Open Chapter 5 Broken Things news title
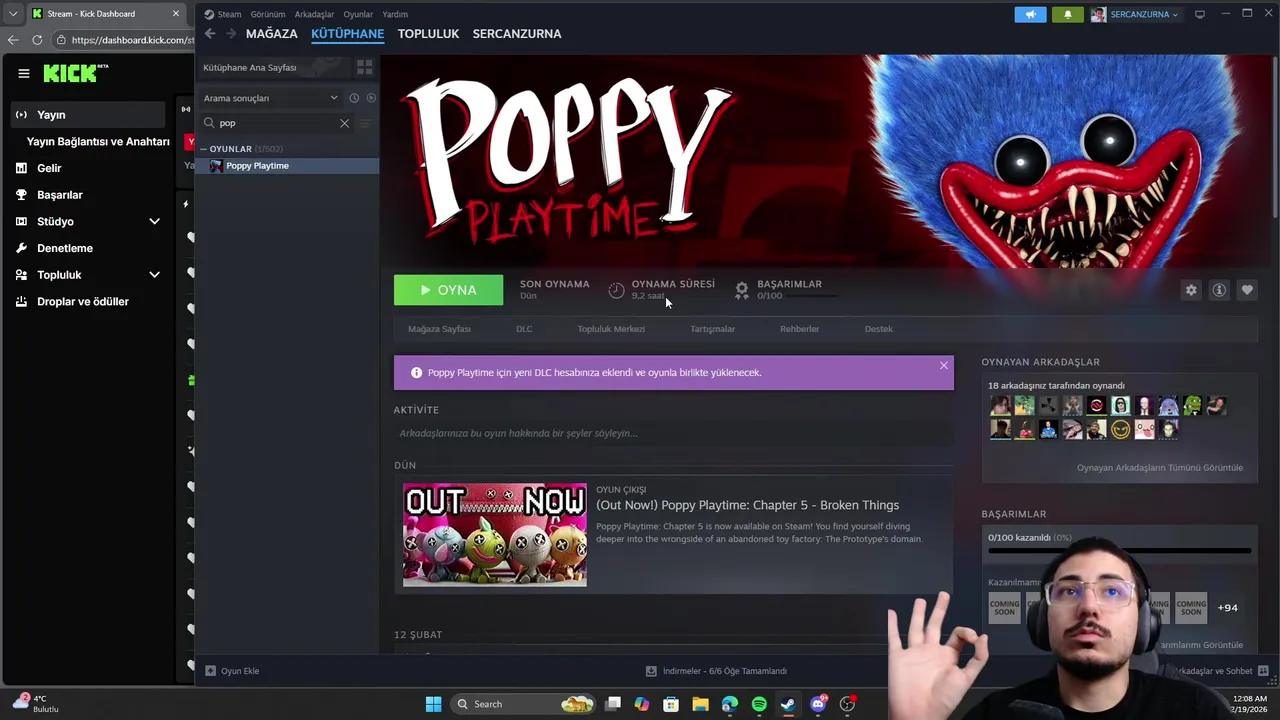The height and width of the screenshot is (720, 1280). [x=747, y=505]
